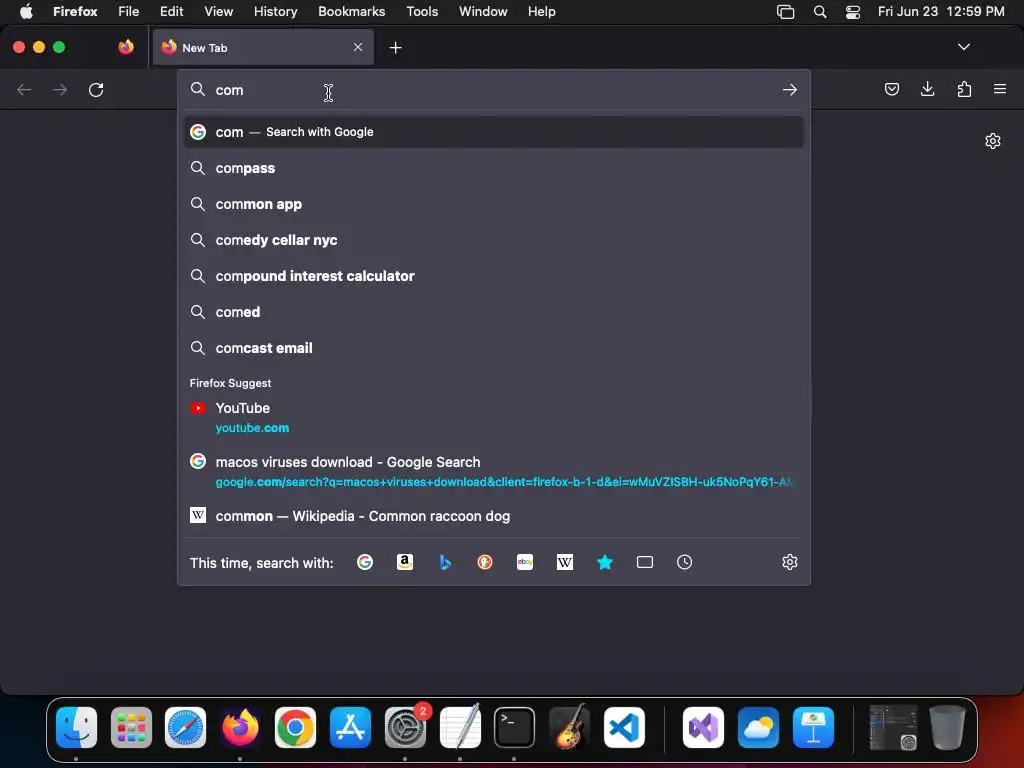Search this time with eBay
Image resolution: width=1024 pixels, height=768 pixels.
pyautogui.click(x=525, y=562)
